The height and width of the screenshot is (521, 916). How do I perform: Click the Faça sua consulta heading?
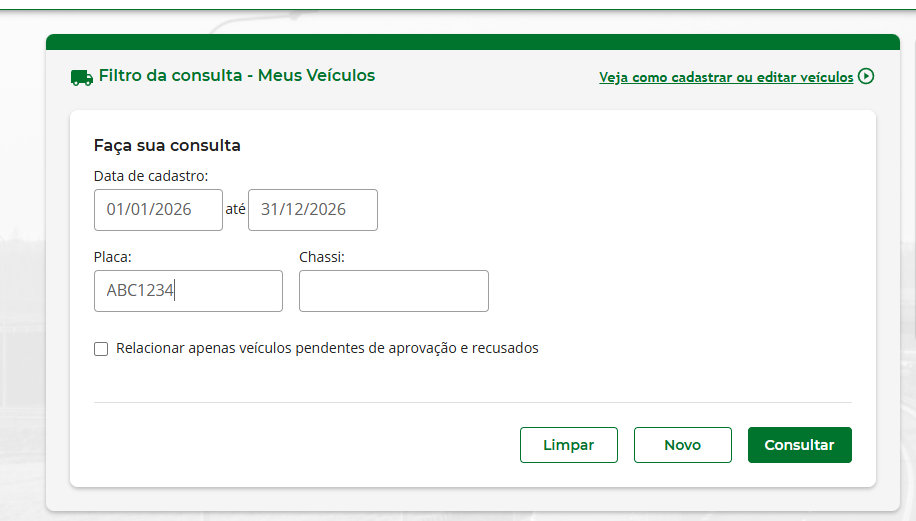(167, 145)
